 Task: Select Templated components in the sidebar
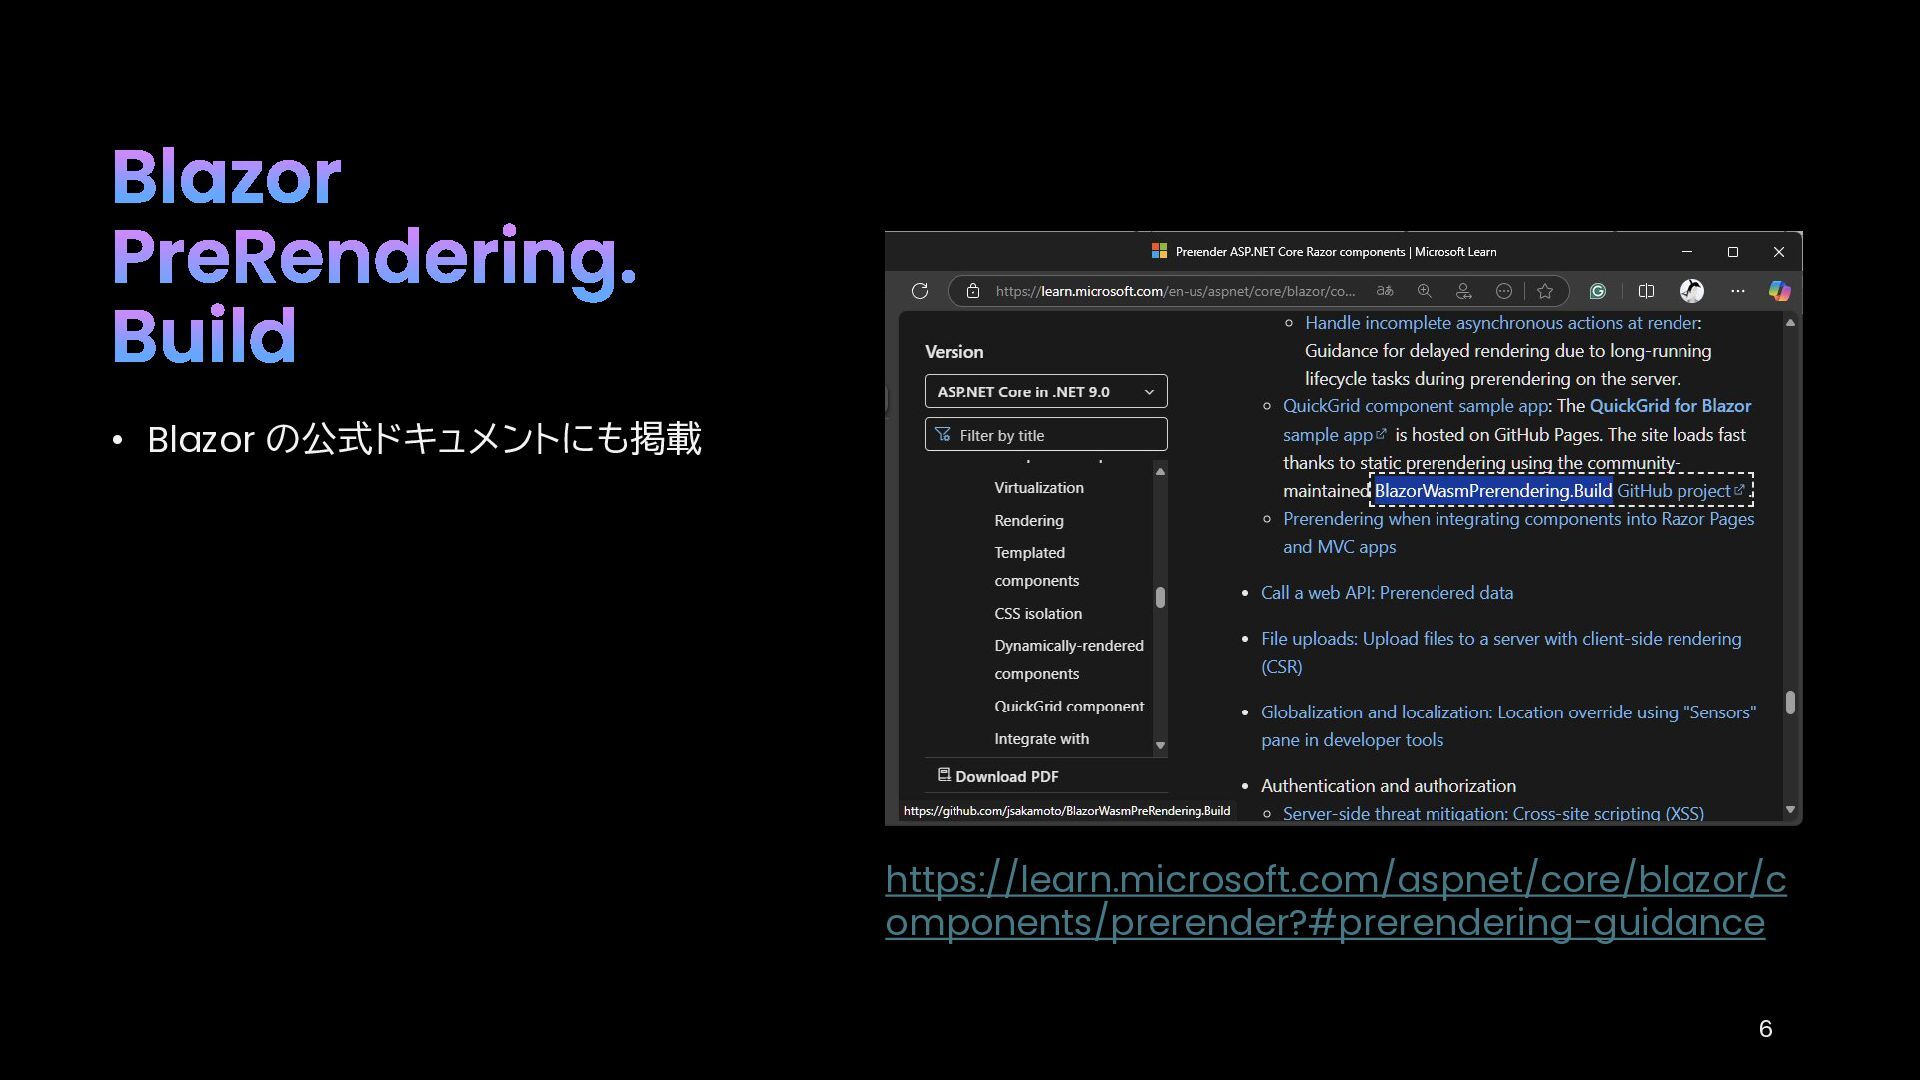click(x=1036, y=567)
